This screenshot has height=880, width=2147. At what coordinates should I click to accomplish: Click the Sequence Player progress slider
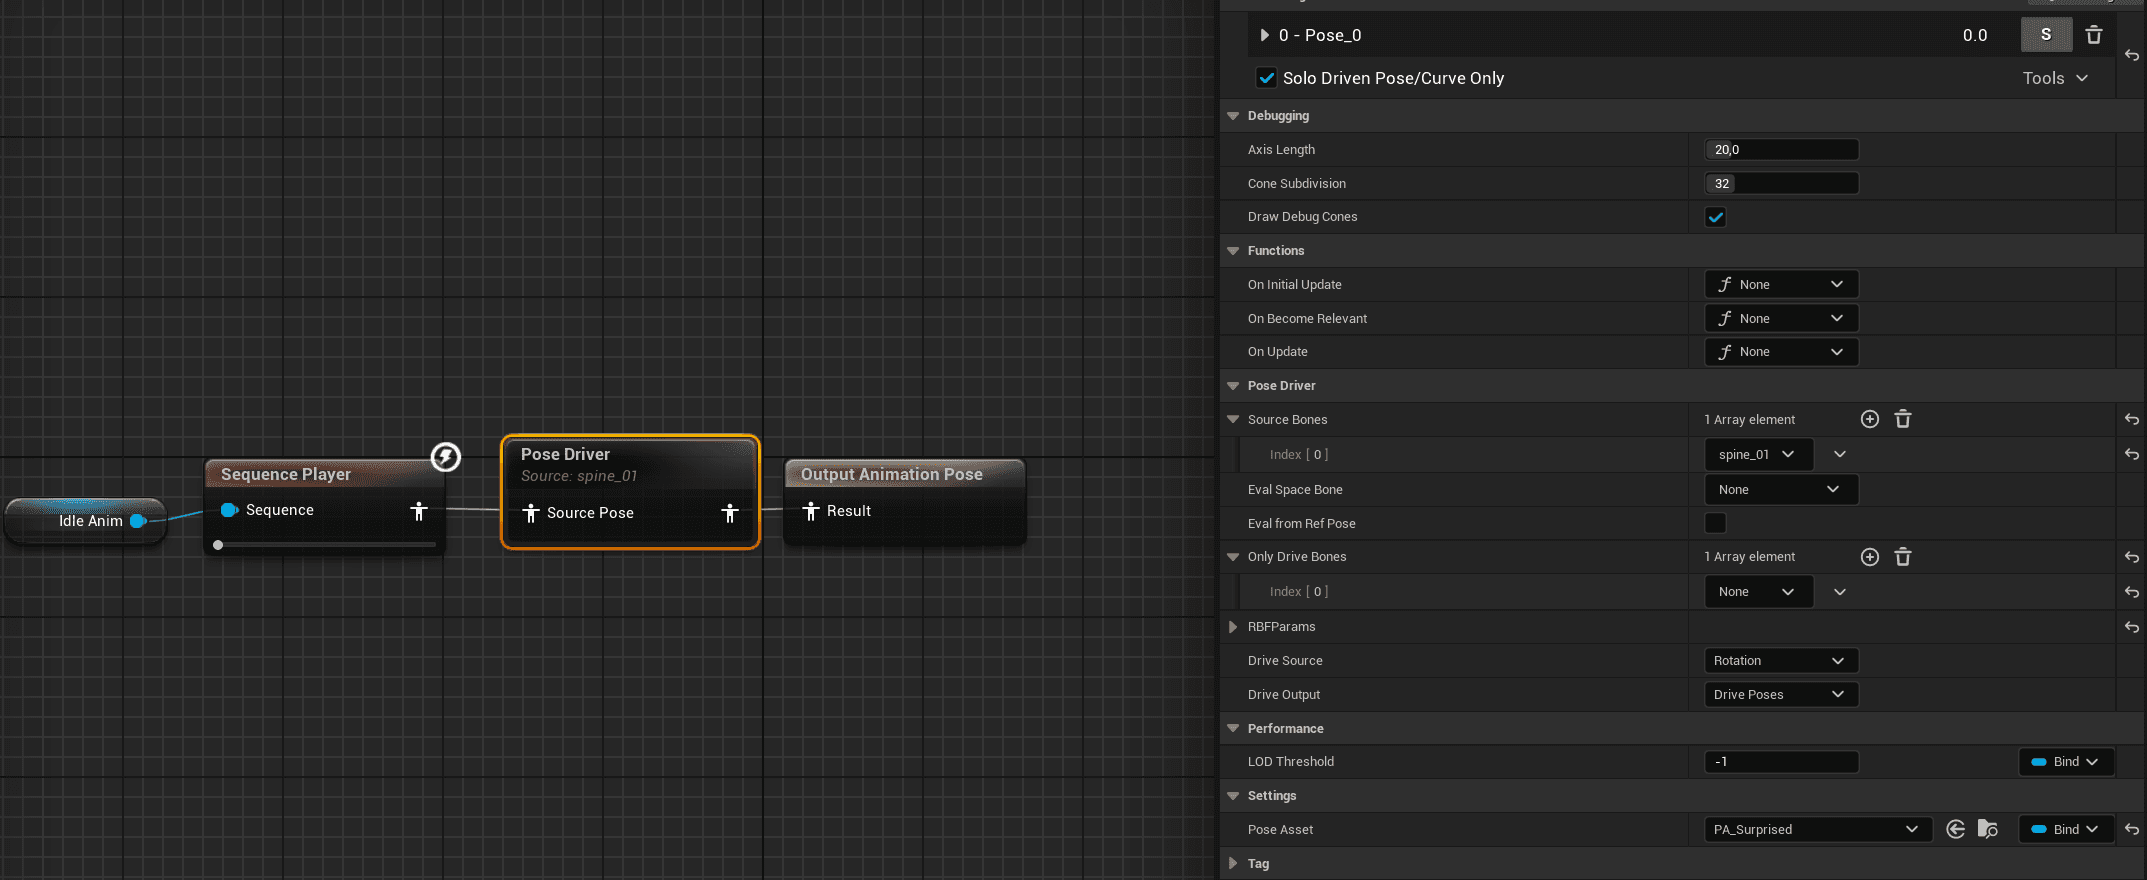coord(326,545)
